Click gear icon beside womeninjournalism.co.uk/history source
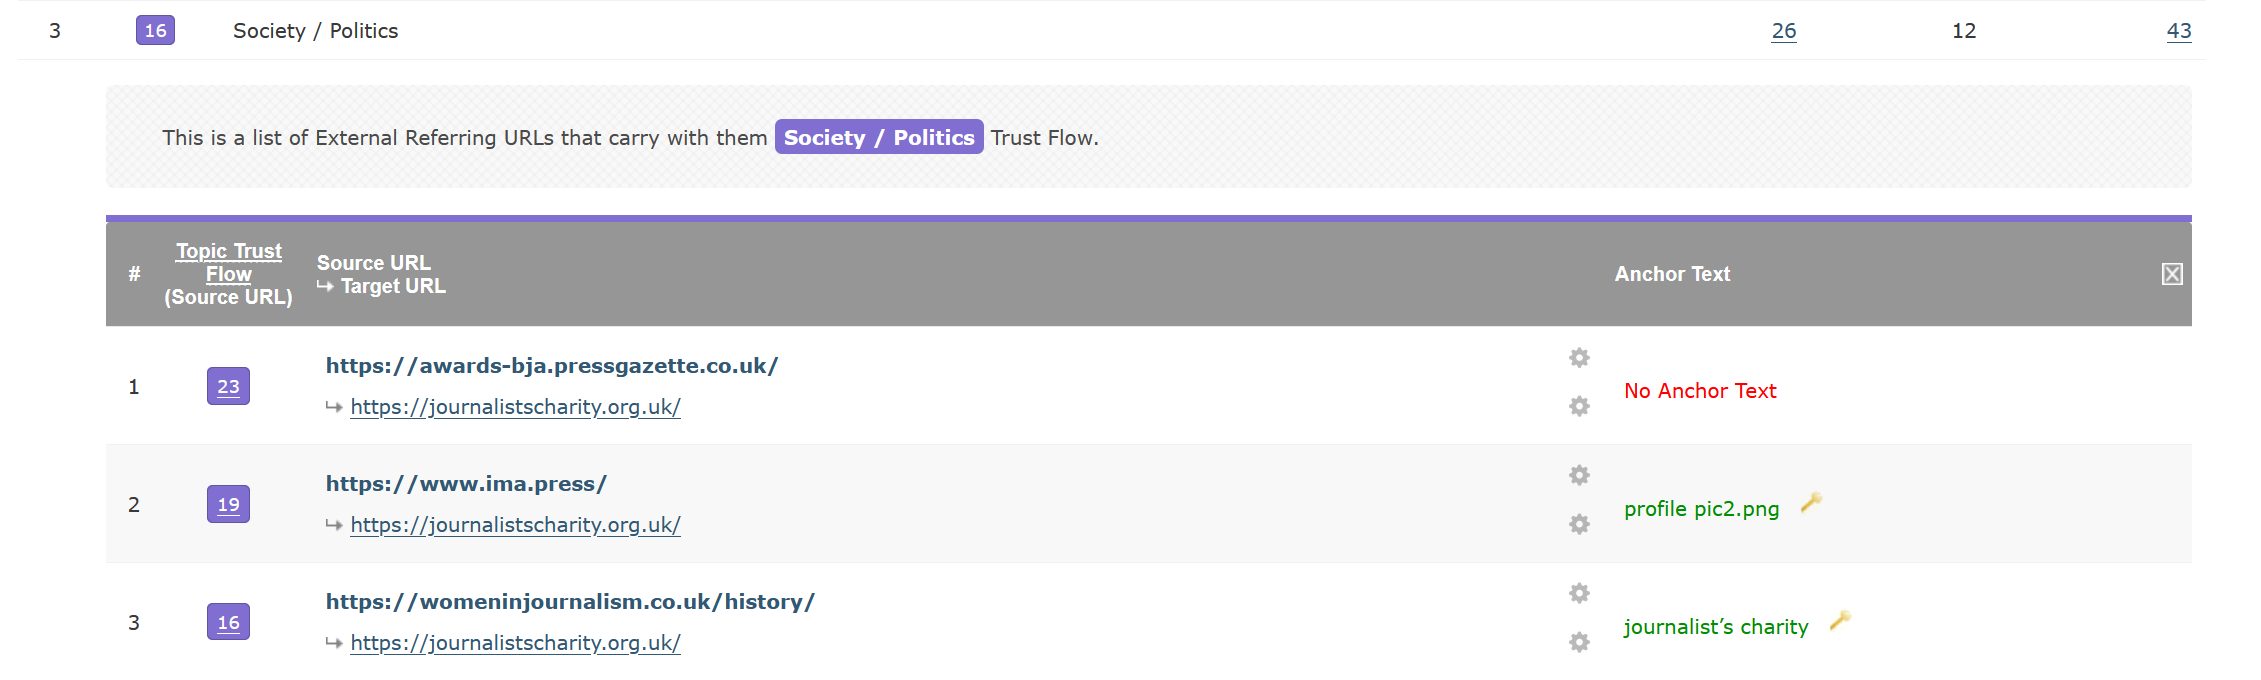This screenshot has width=2261, height=680. click(x=1579, y=593)
